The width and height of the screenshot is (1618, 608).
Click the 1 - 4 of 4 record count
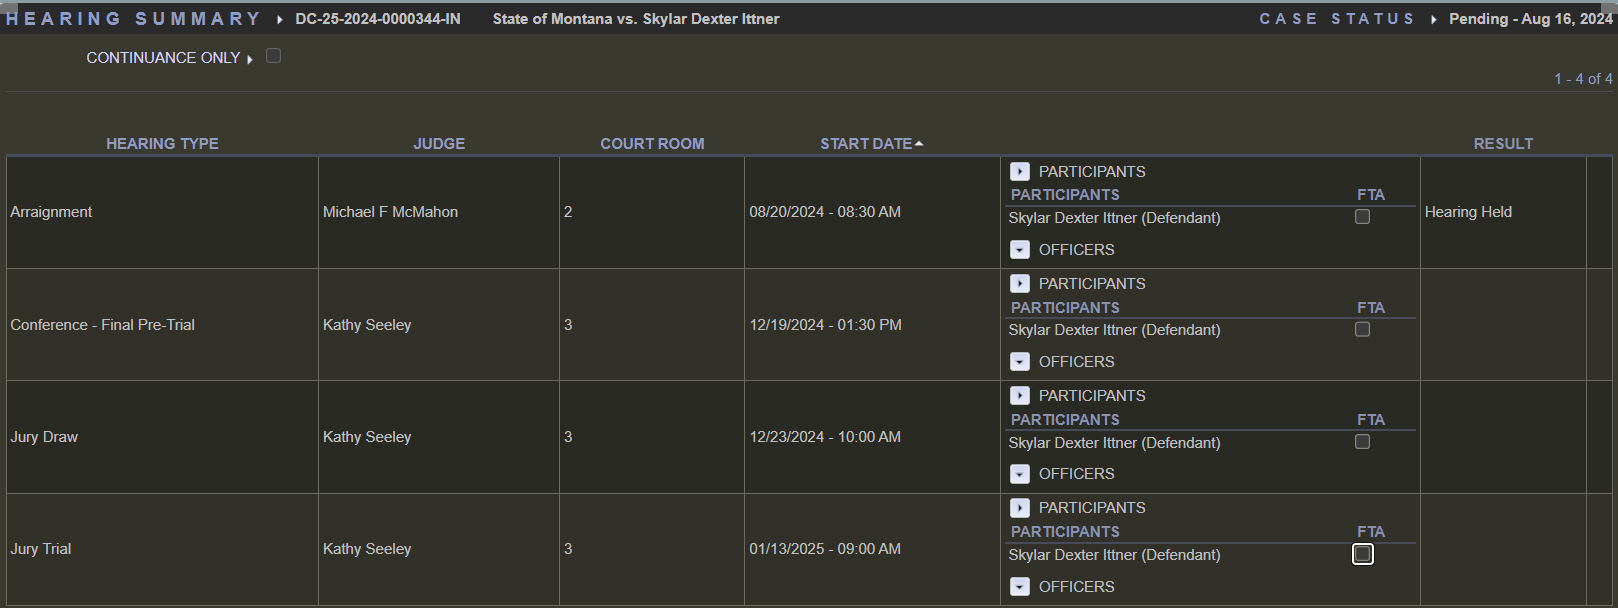tap(1583, 79)
